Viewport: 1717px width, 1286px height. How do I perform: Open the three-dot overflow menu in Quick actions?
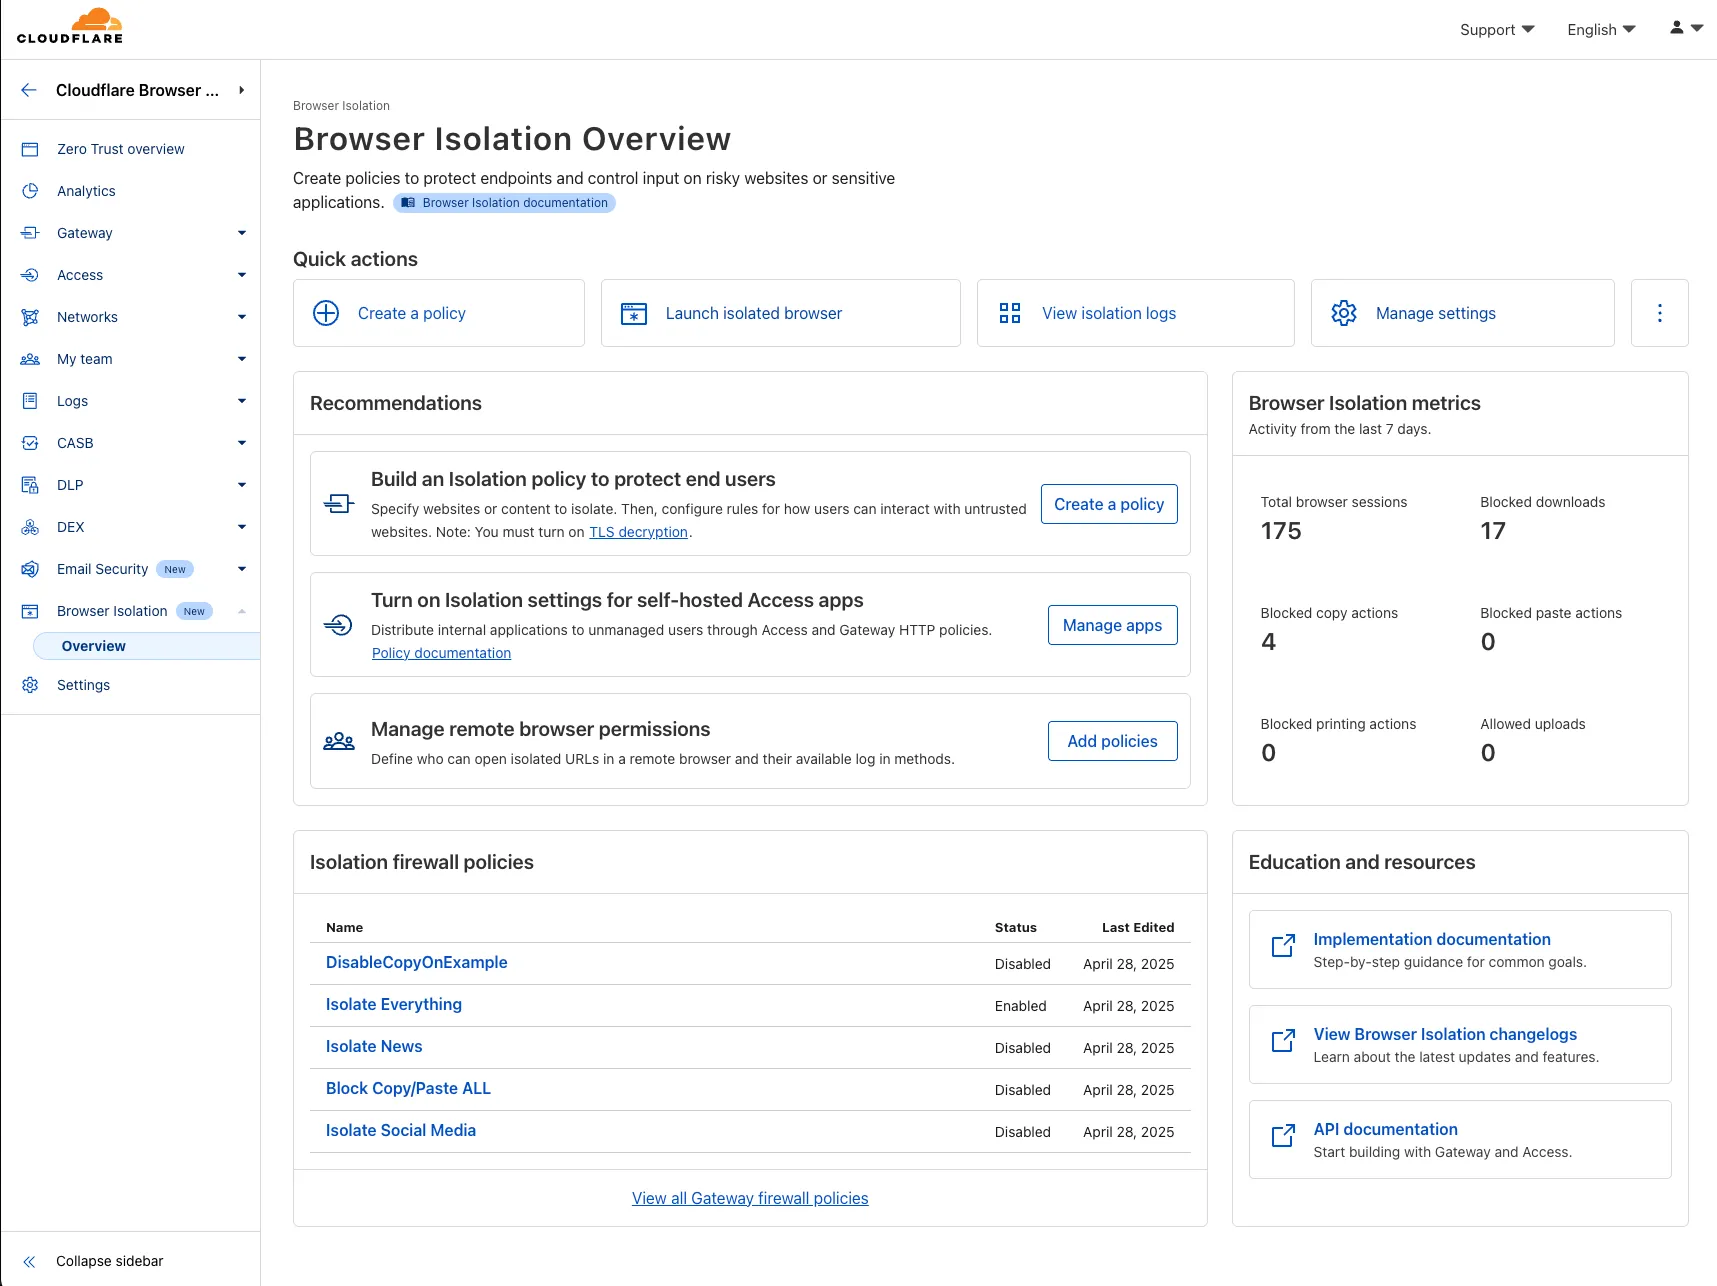point(1659,313)
